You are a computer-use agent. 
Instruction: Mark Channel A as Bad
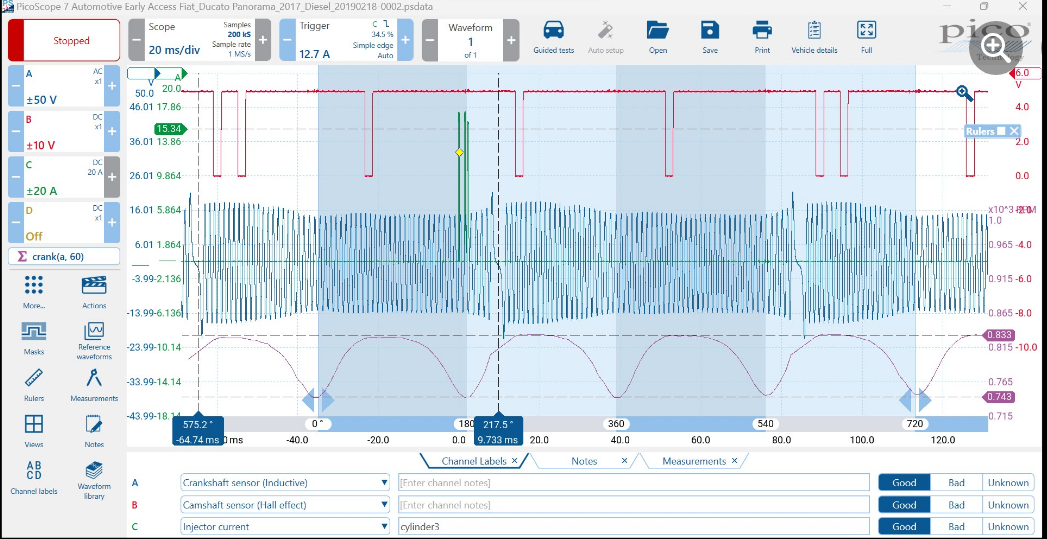point(956,482)
